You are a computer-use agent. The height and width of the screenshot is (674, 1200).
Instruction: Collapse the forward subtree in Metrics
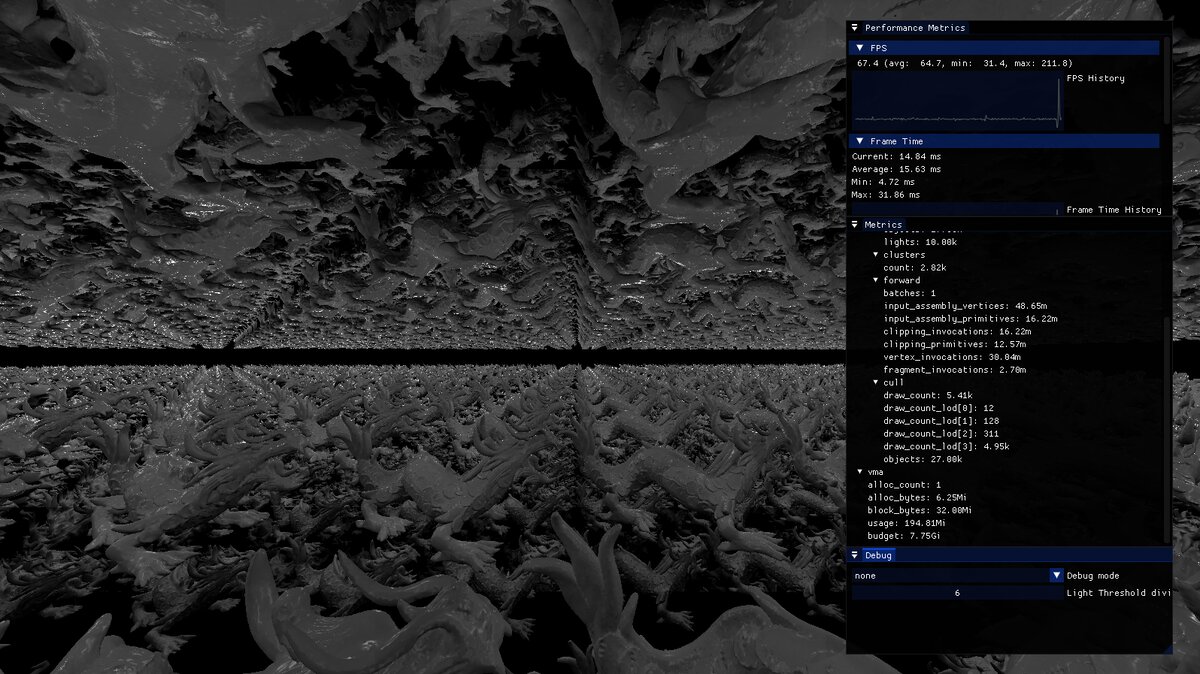(x=876, y=280)
